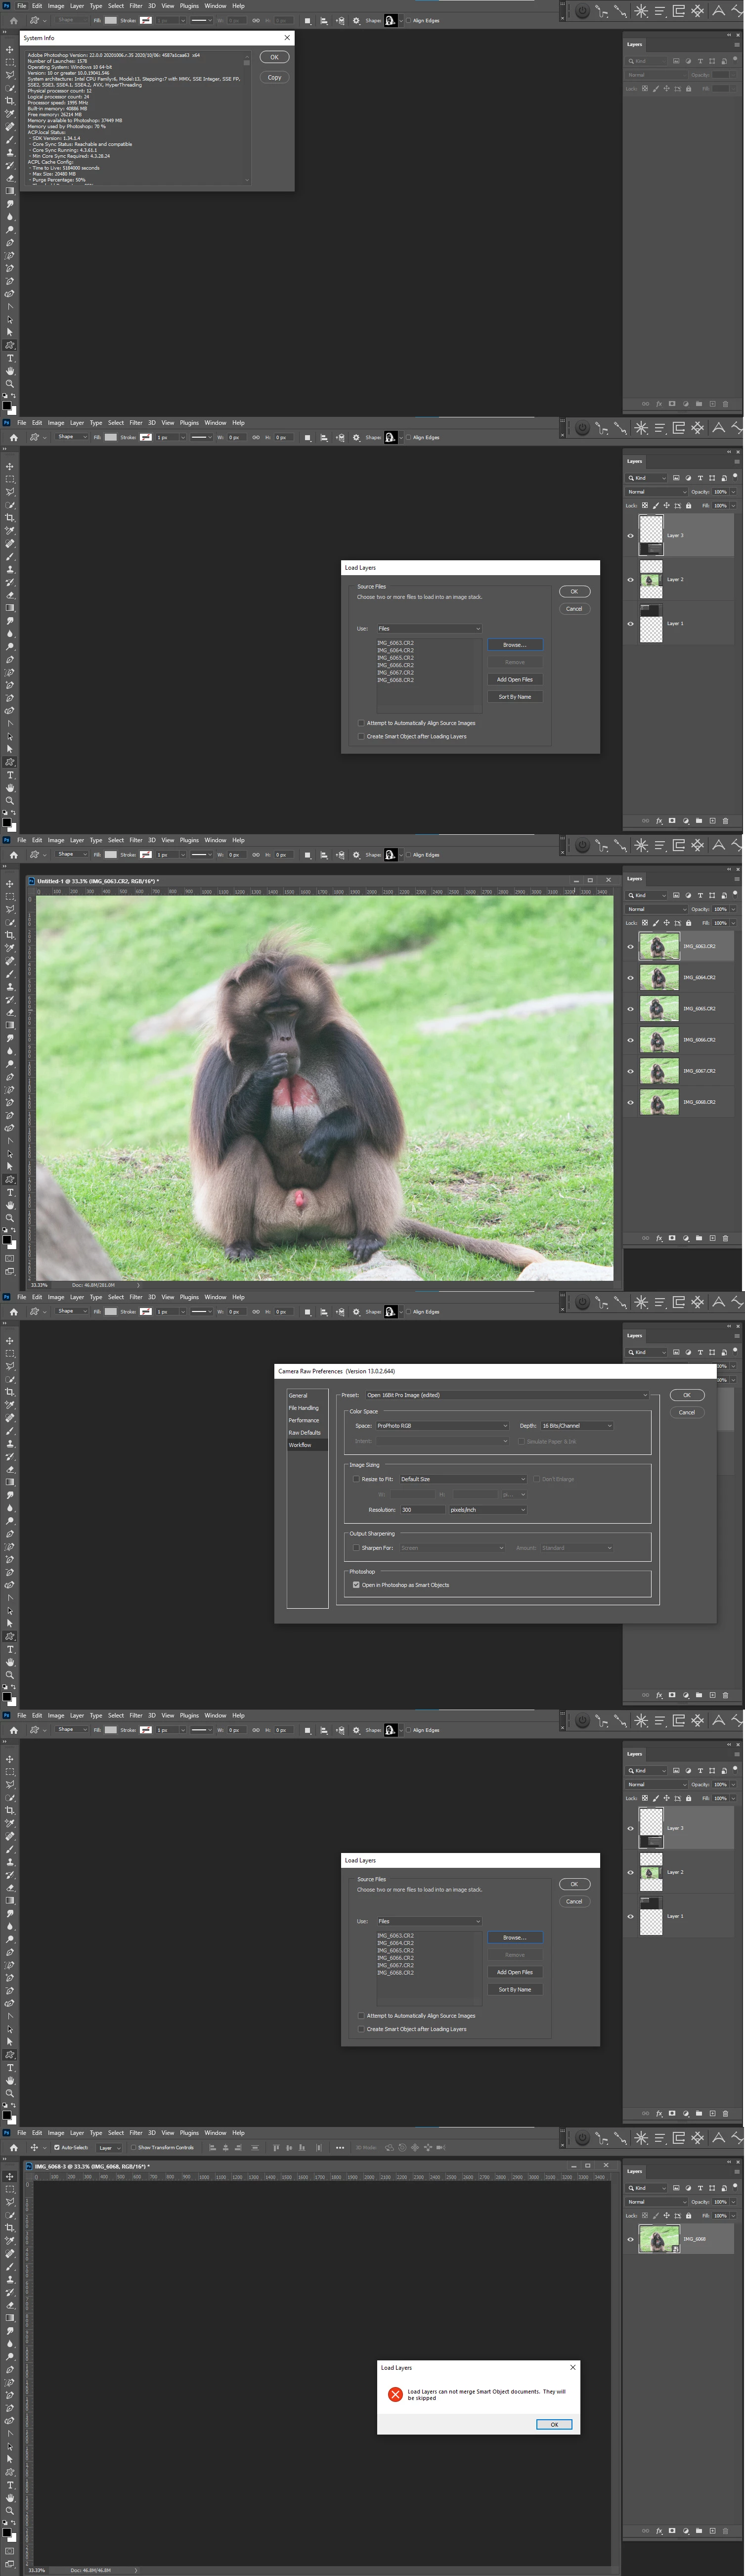Image resolution: width=745 pixels, height=2576 pixels.
Task: Select the Eyedropper tool beside the Untitled-1 canvas
Action: tap(10, 948)
